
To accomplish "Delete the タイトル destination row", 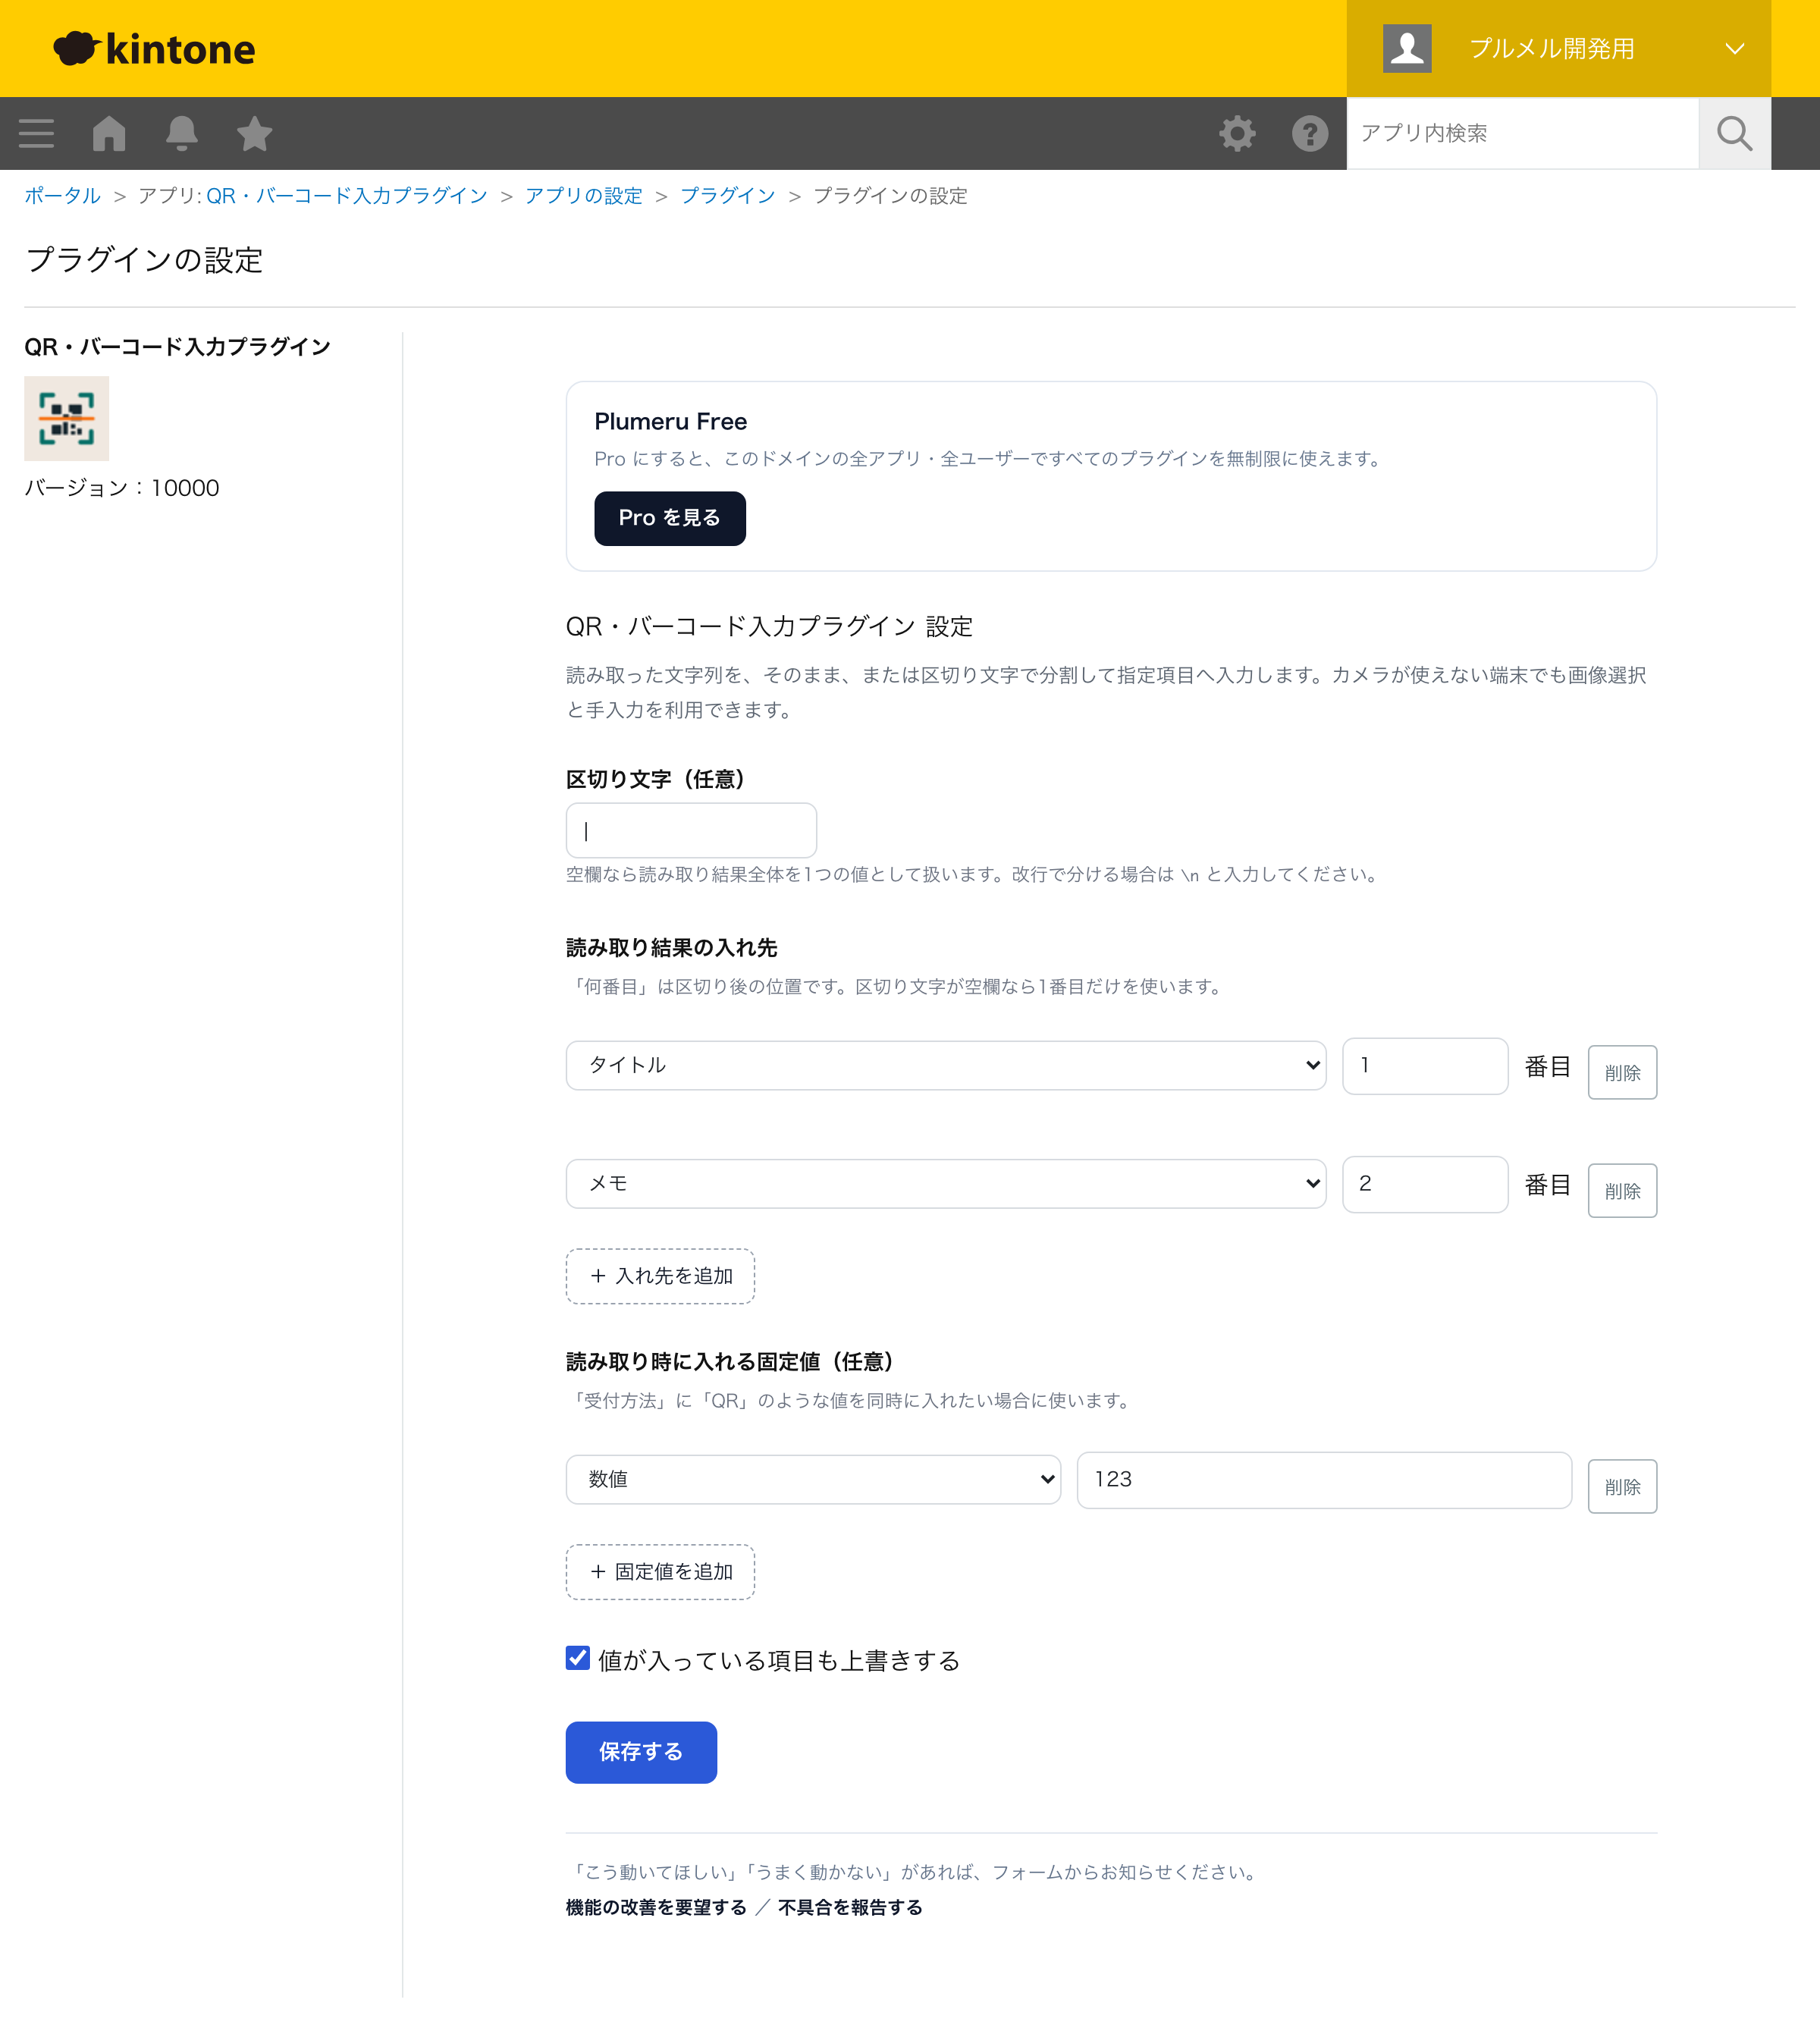I will (x=1622, y=1072).
